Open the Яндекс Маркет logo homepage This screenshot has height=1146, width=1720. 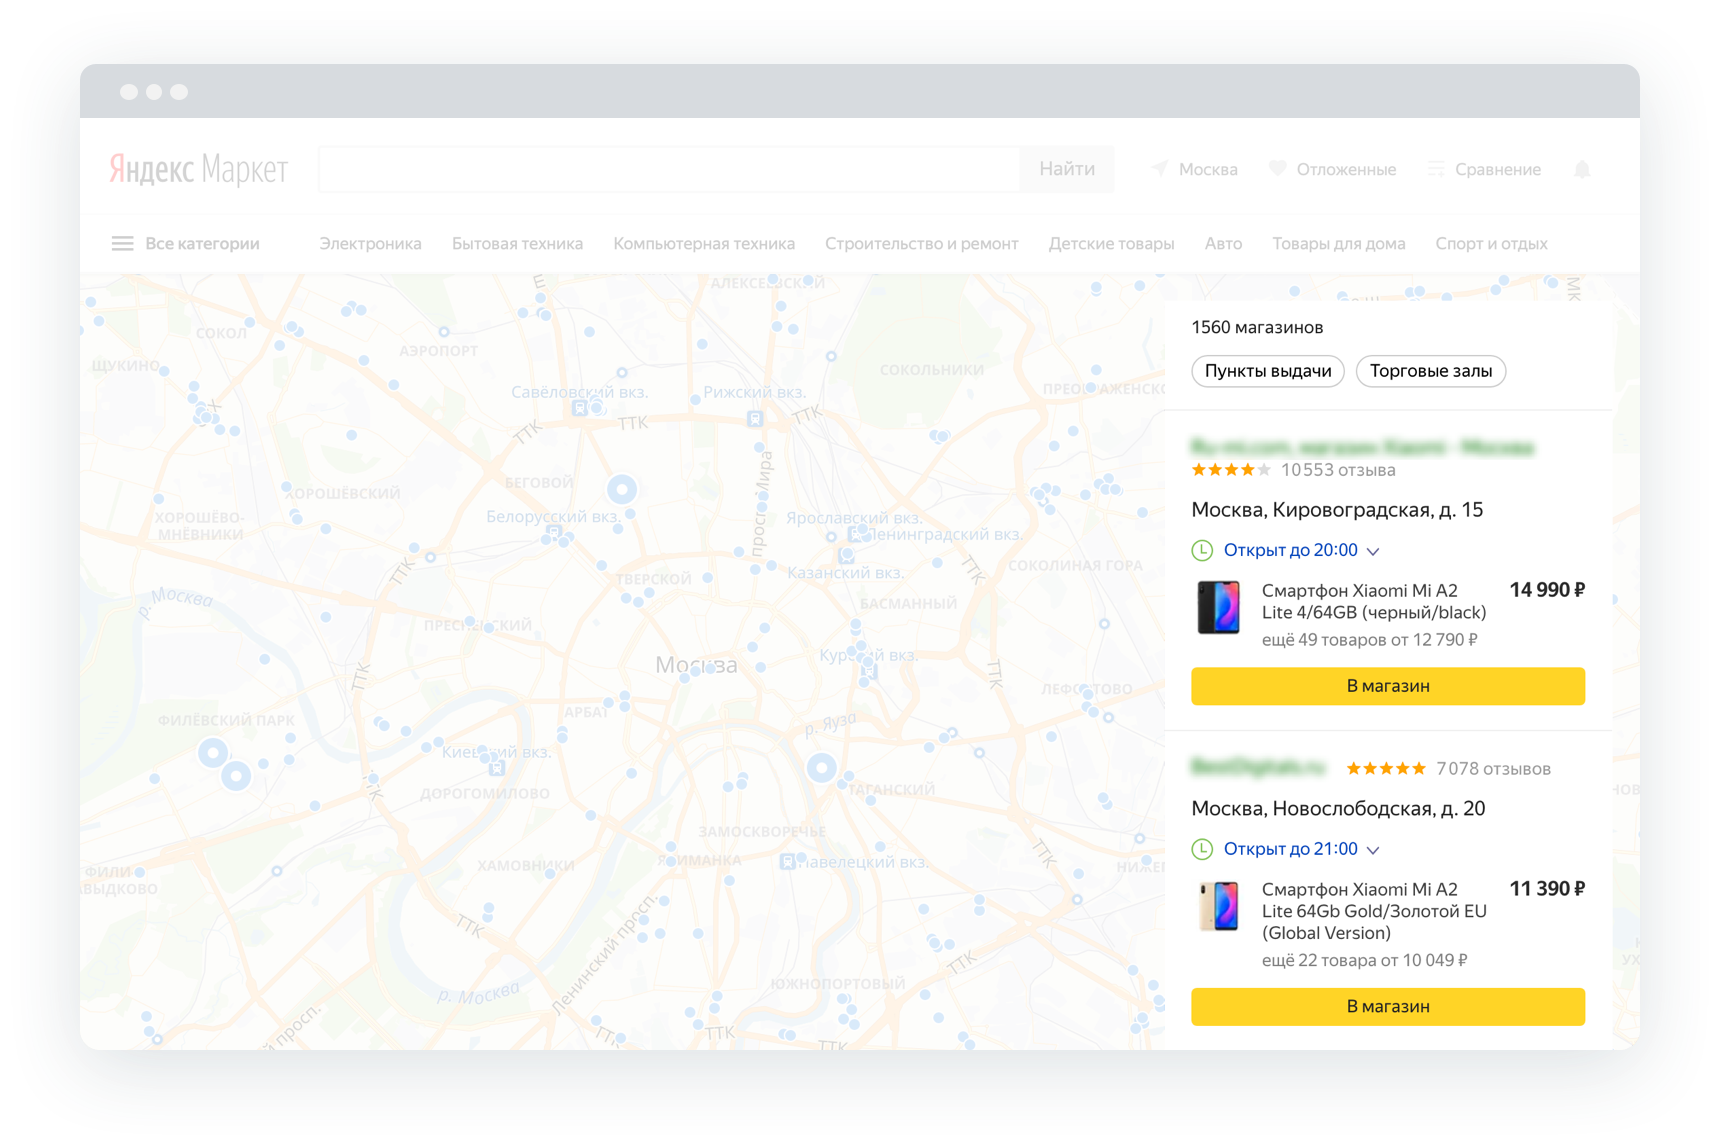[x=198, y=169]
